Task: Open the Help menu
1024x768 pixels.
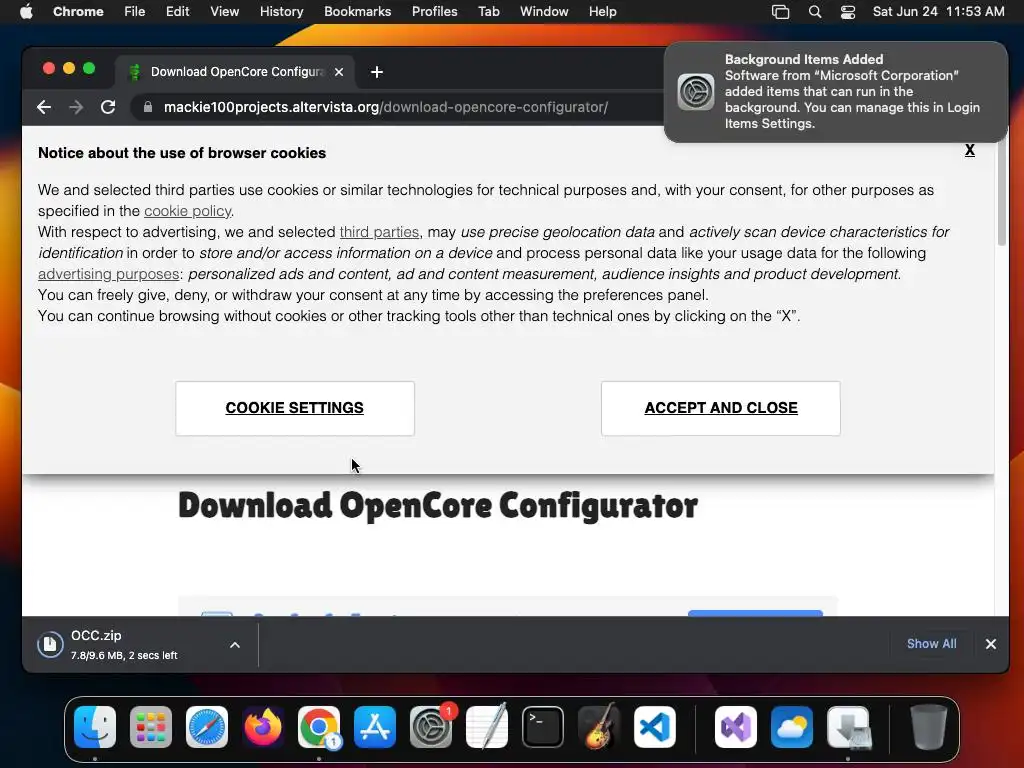Action: click(x=602, y=12)
